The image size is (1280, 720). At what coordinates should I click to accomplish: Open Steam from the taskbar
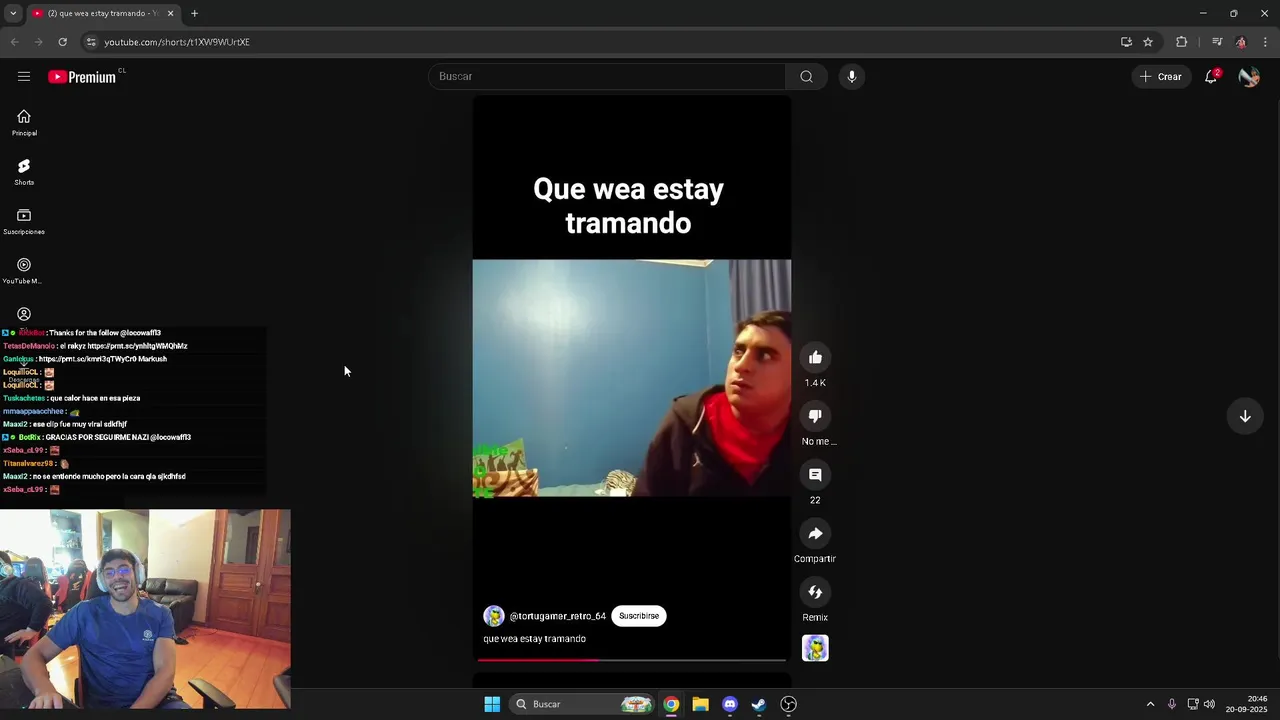pos(759,704)
